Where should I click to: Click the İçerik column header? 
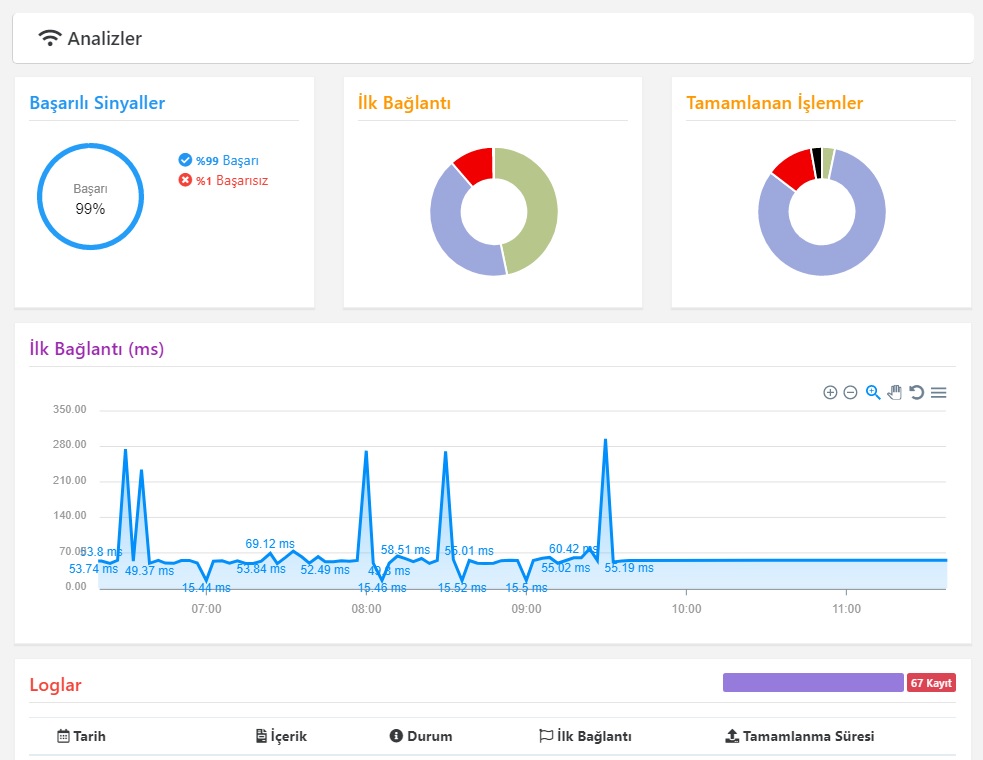[281, 736]
